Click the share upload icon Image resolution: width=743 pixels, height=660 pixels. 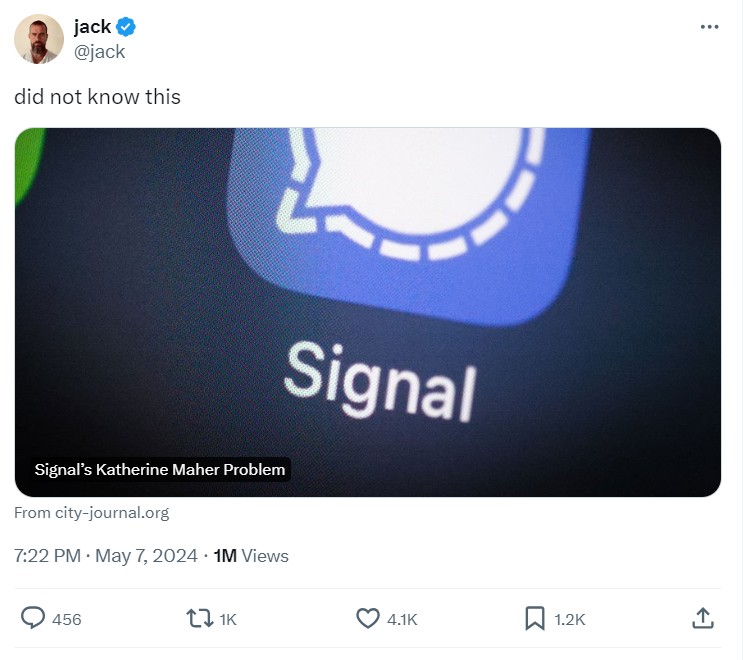[702, 619]
